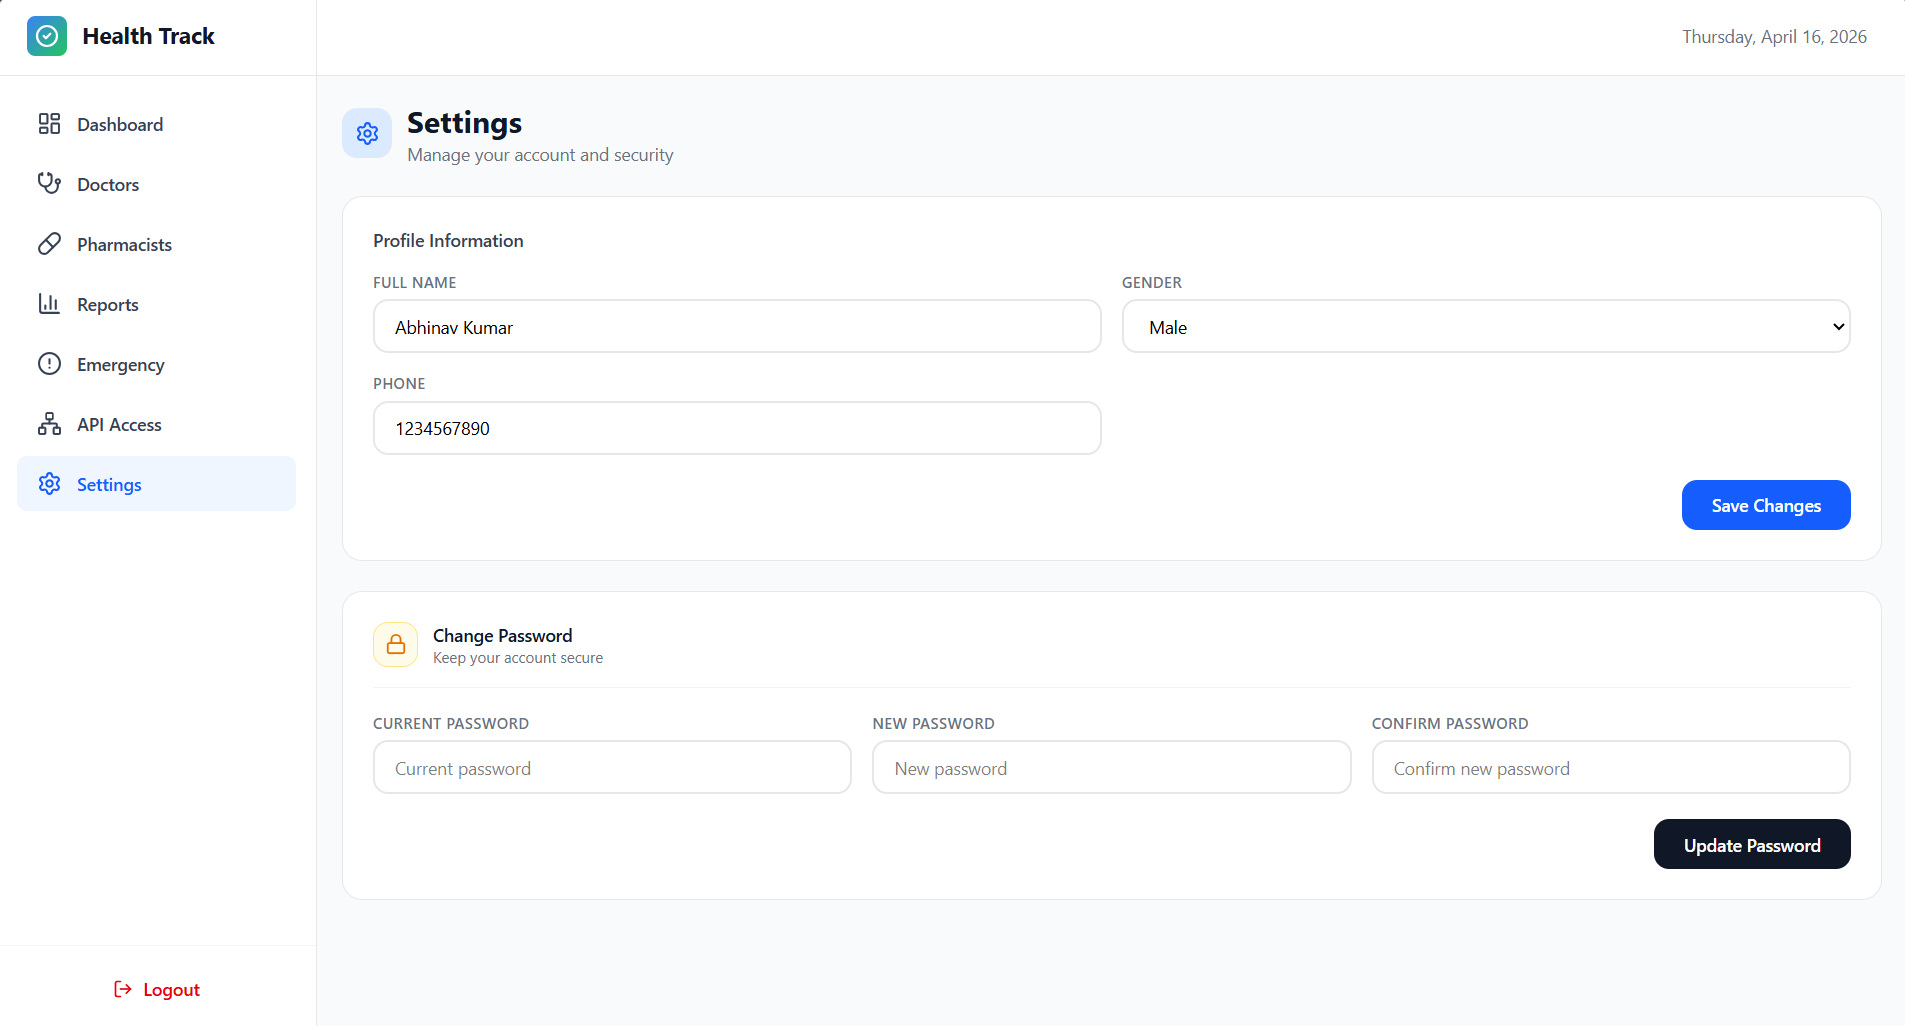Select the Dashboard grid icon
Screen dimensions: 1905x1026
click(50, 123)
